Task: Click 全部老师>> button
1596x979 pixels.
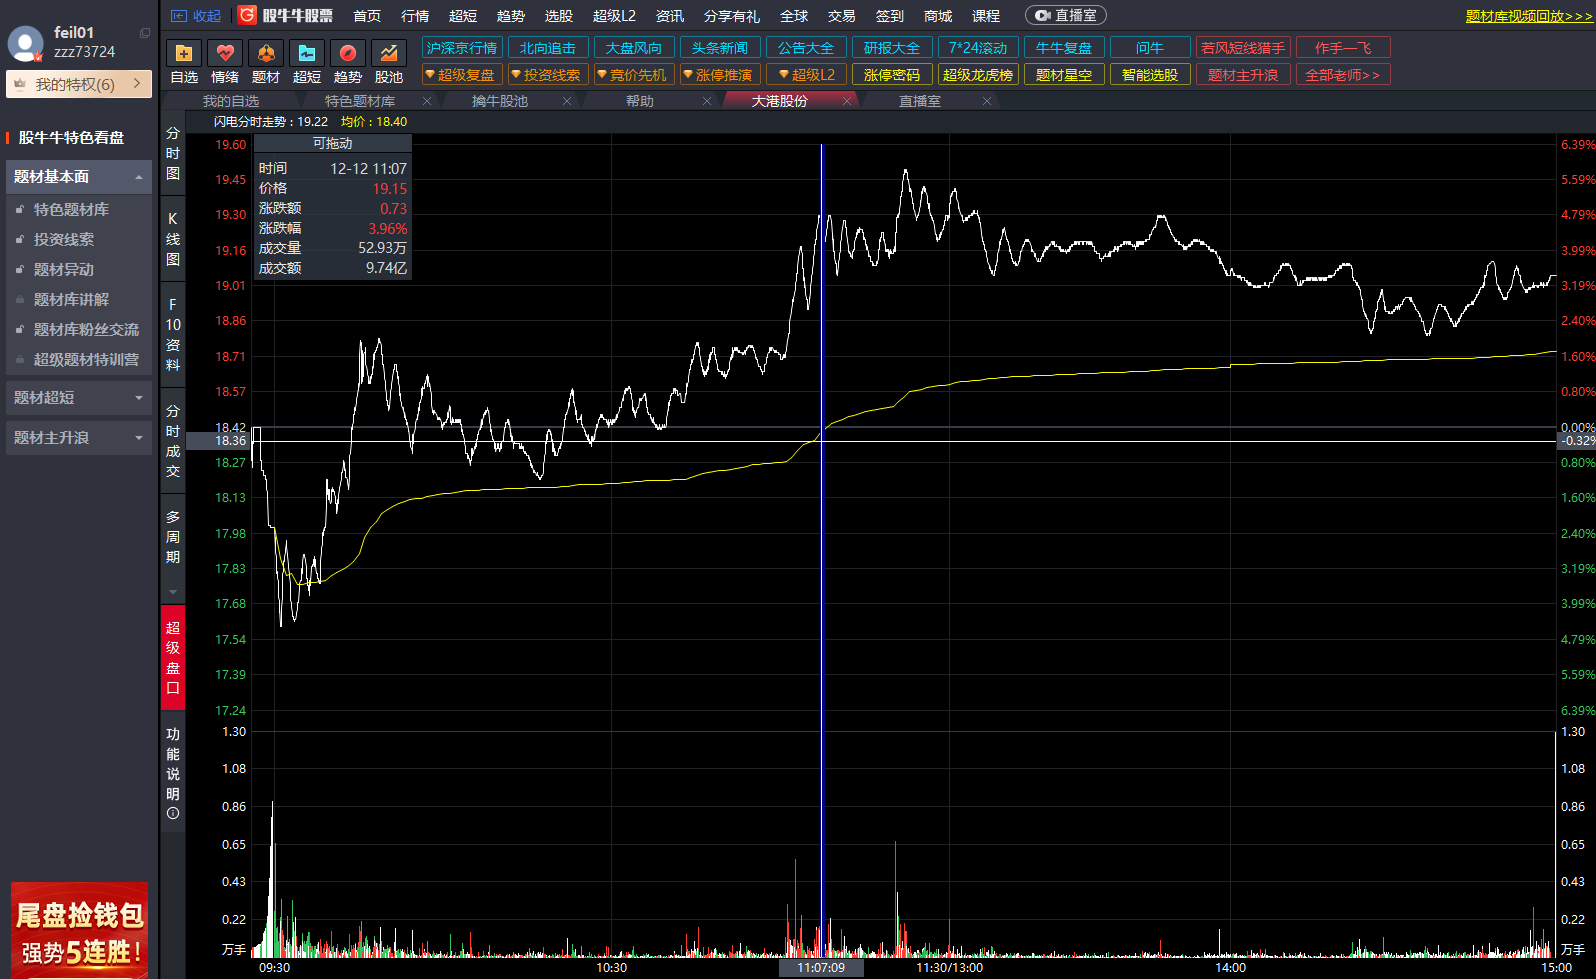Action: (x=1343, y=75)
